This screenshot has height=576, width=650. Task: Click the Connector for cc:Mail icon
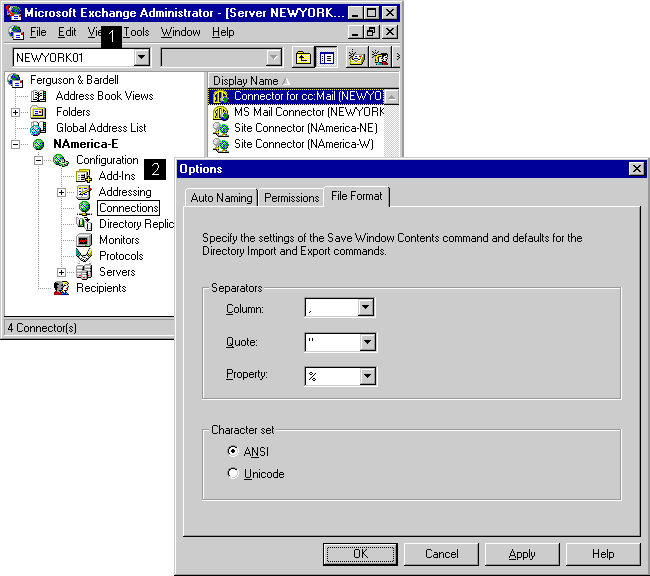click(x=221, y=97)
